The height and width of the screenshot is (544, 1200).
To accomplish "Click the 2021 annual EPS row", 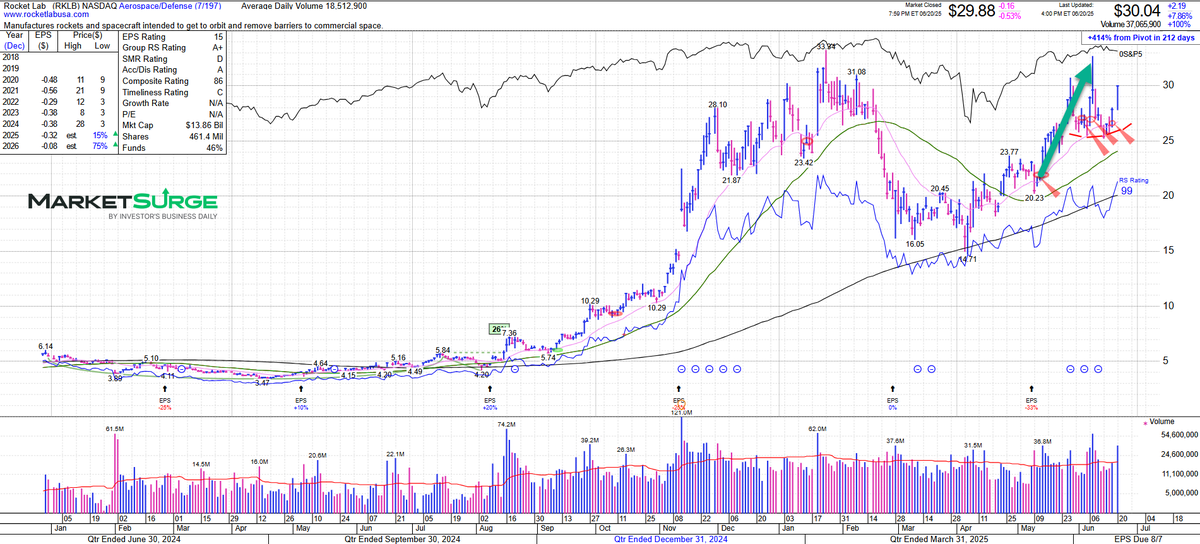I will tap(58, 92).
